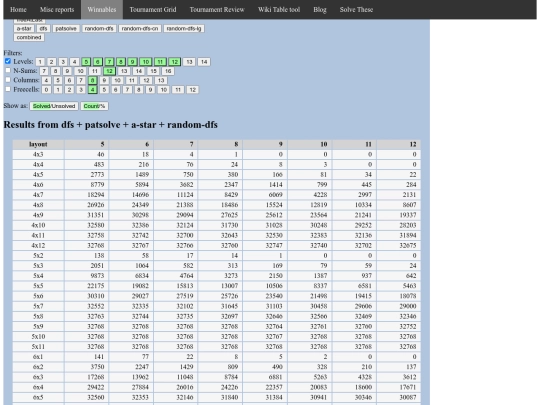Click the 6x1 layout row label
Viewport: 540px width, 405px height.
38,357
